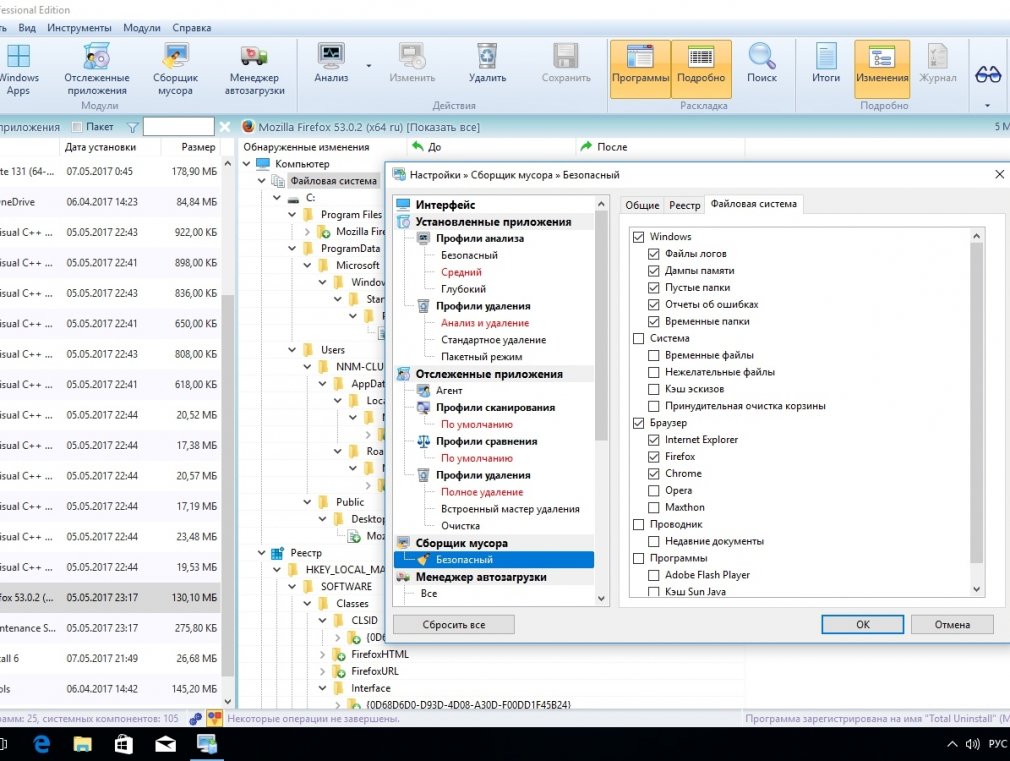Viewport: 1010px width, 761px height.
Task: Collapse the Файловая система node
Action: click(x=262, y=181)
